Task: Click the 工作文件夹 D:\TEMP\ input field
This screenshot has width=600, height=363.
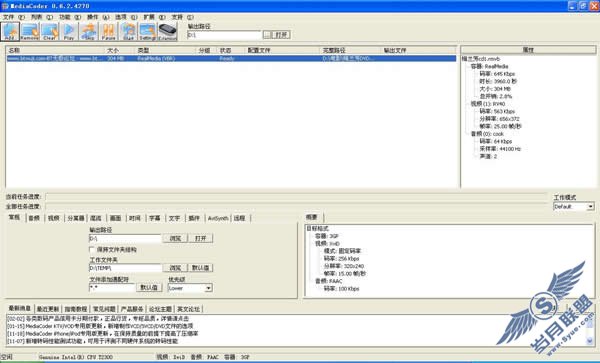Action: [x=126, y=268]
